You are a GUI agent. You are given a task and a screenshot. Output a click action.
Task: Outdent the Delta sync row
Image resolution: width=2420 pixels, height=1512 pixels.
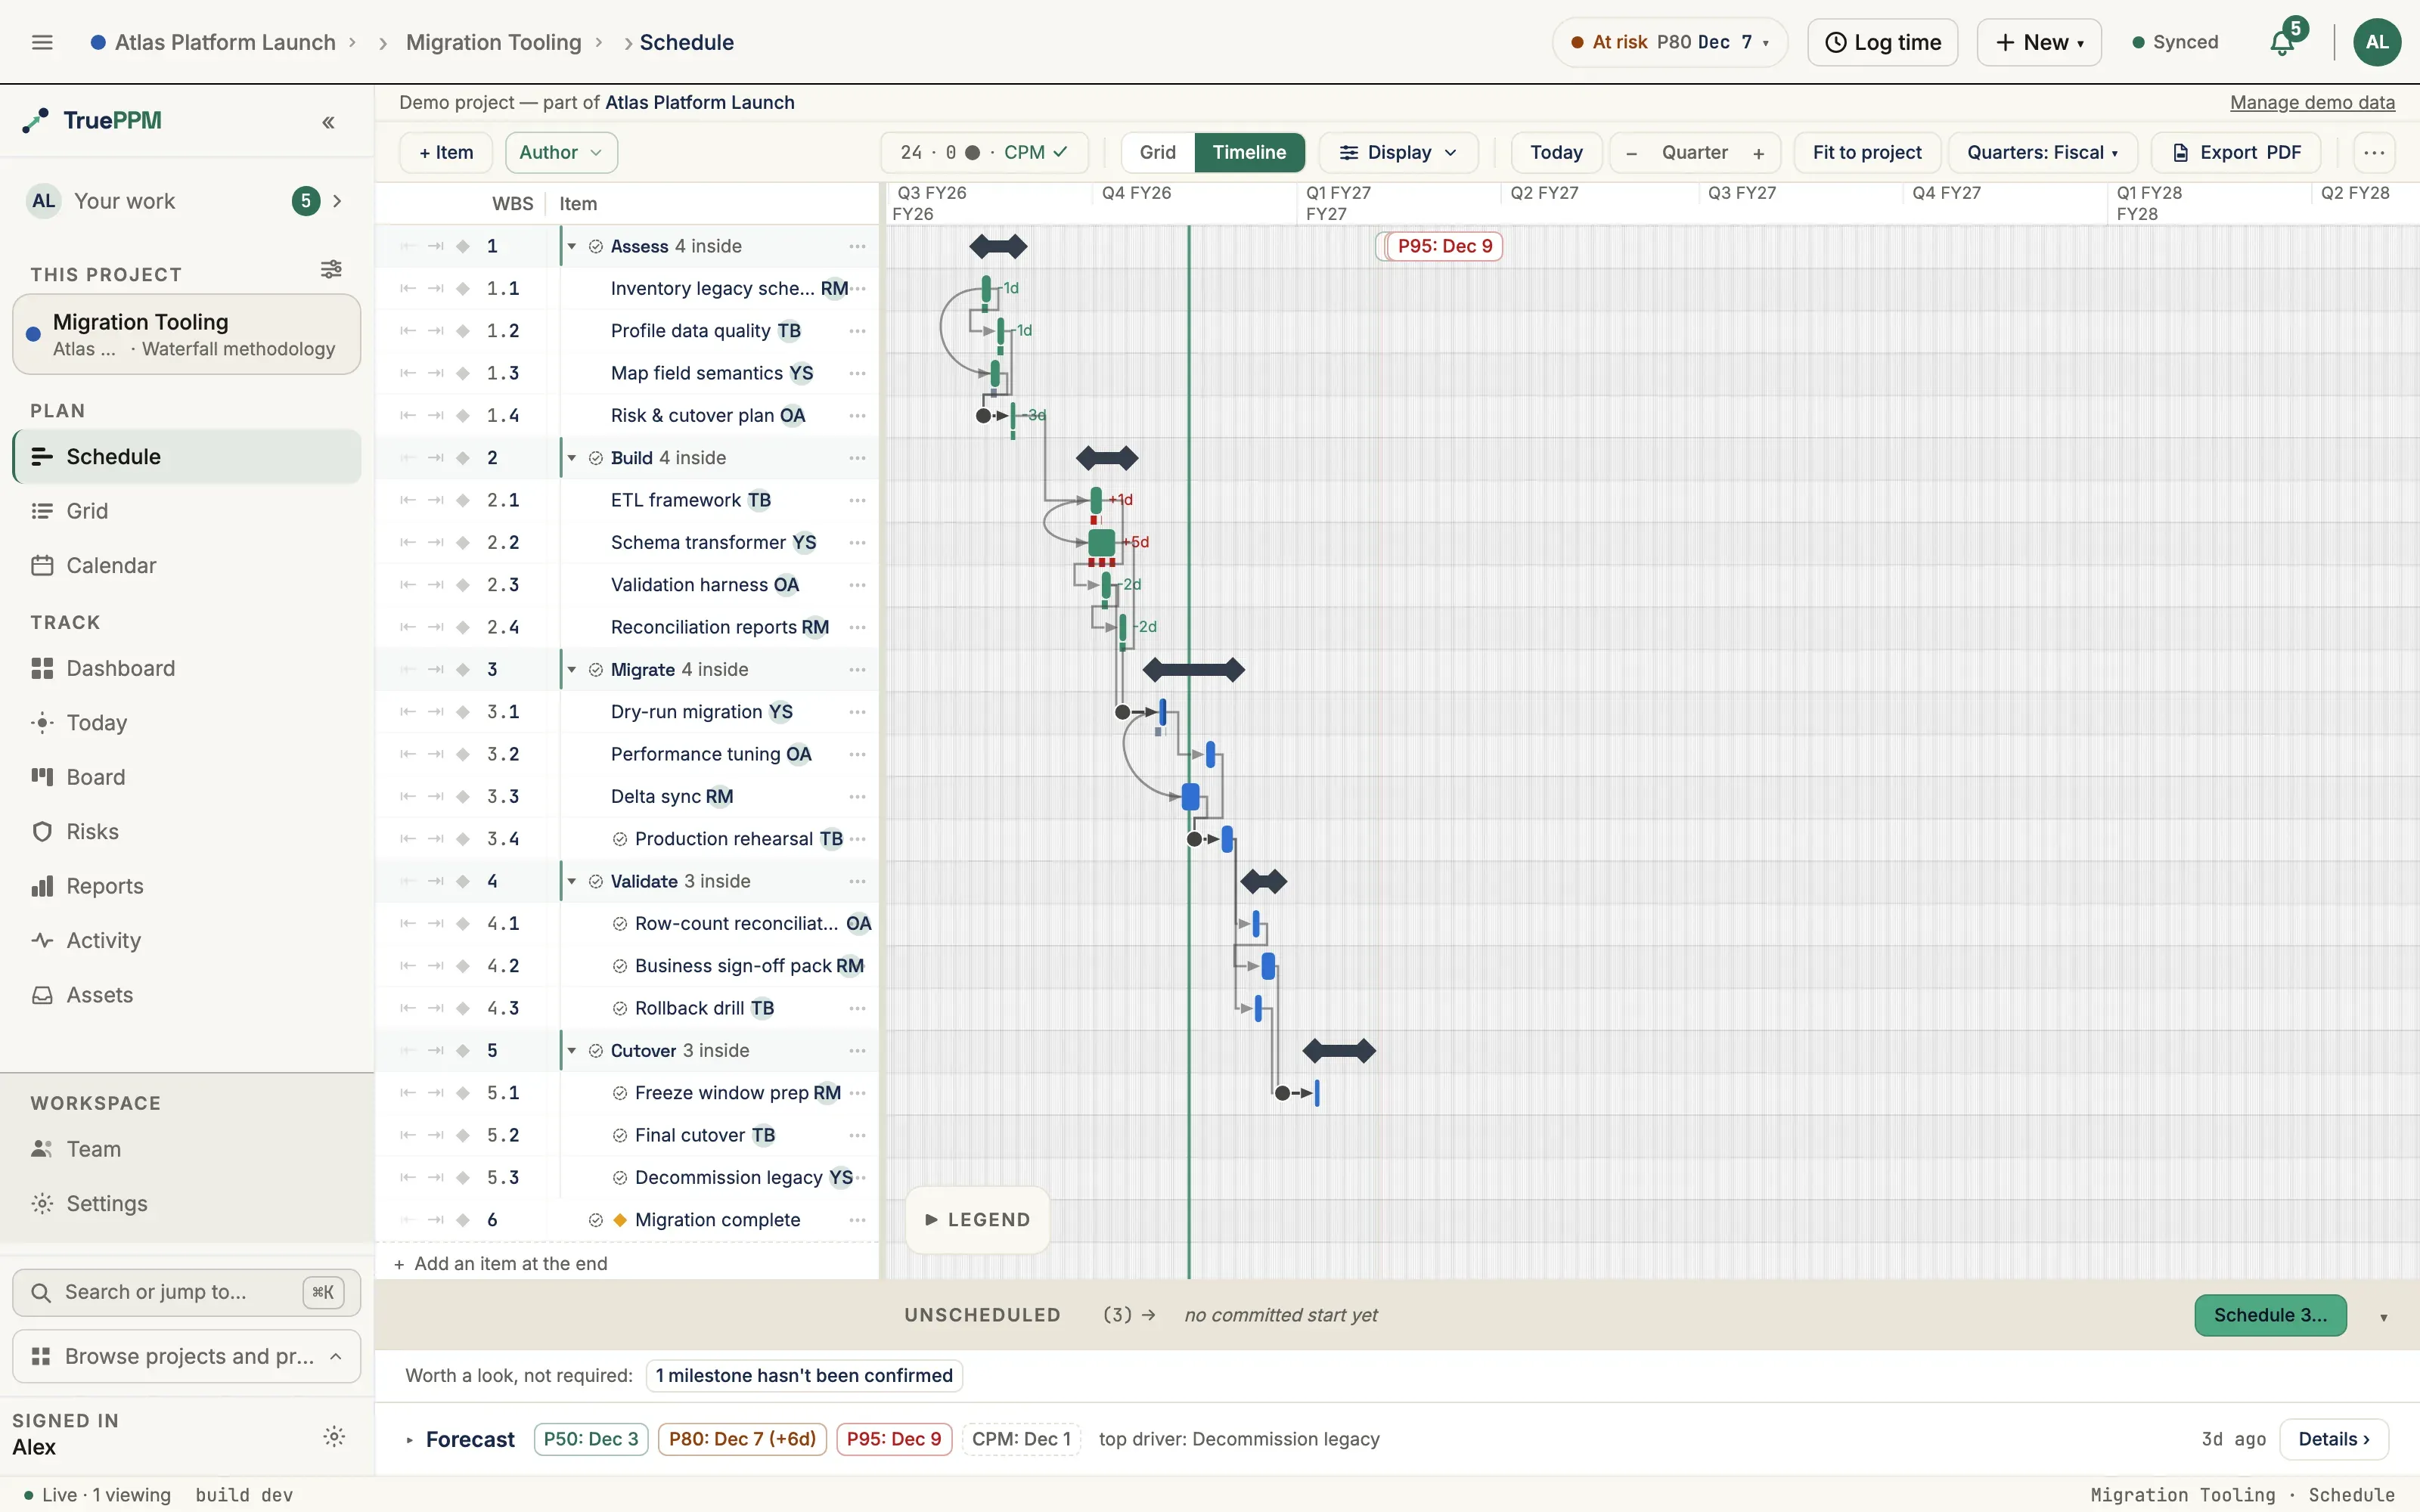[407, 797]
